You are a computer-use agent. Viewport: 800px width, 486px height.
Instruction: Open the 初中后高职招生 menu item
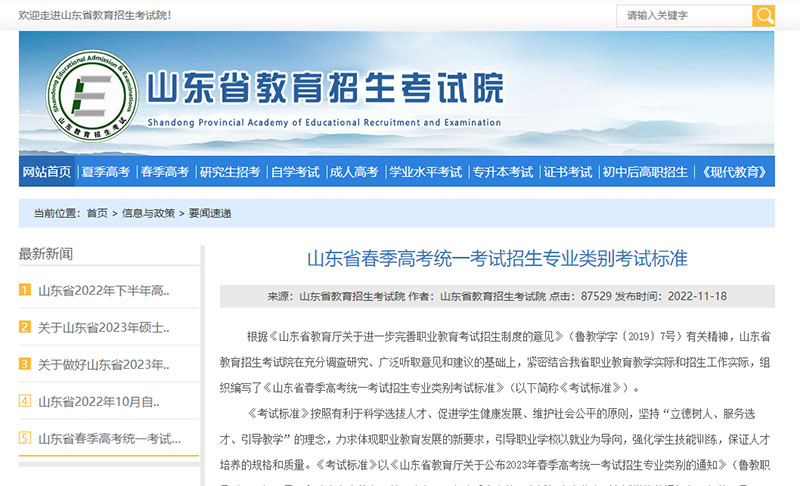tap(645, 172)
